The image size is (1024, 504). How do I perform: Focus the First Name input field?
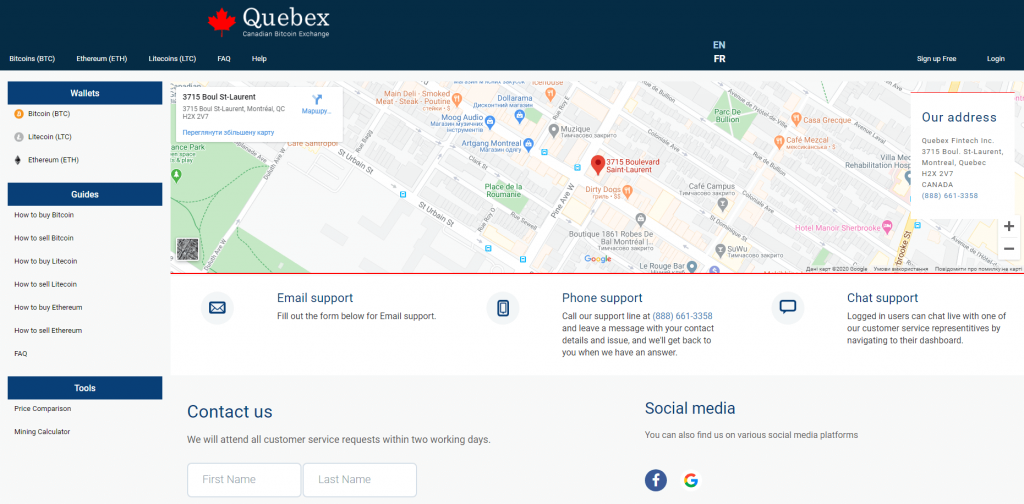(244, 480)
